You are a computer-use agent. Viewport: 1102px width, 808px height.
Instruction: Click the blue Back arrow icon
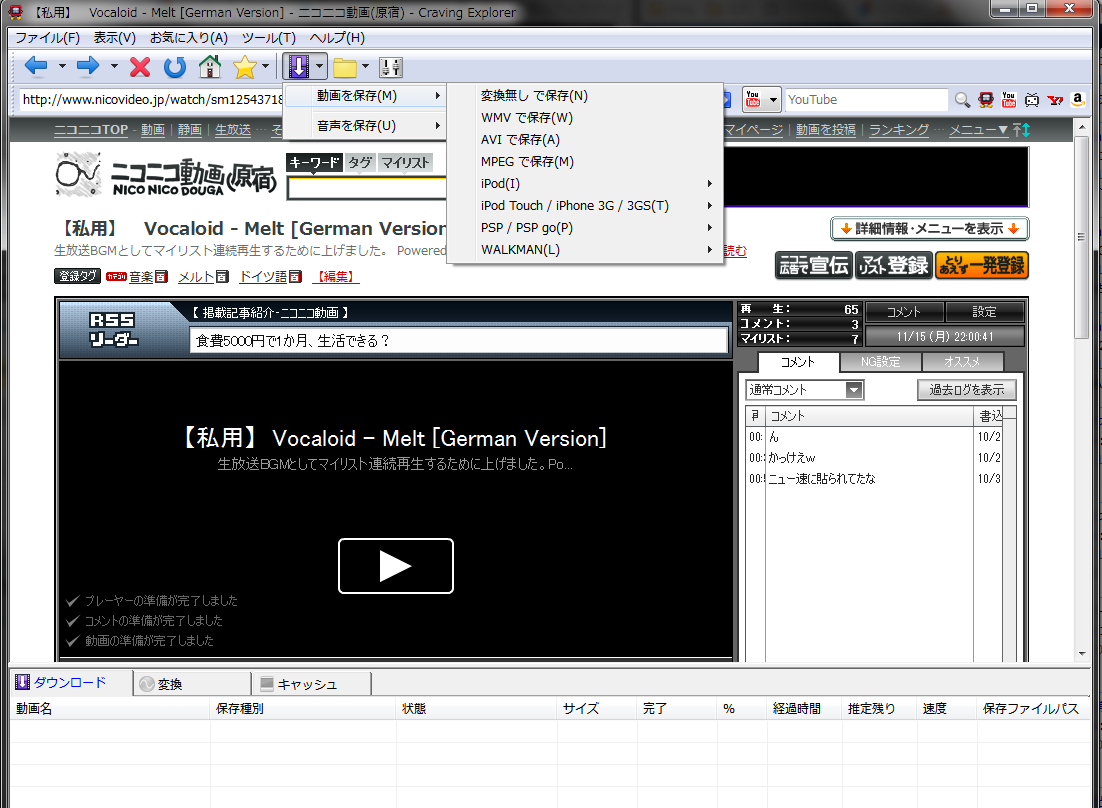pos(36,67)
